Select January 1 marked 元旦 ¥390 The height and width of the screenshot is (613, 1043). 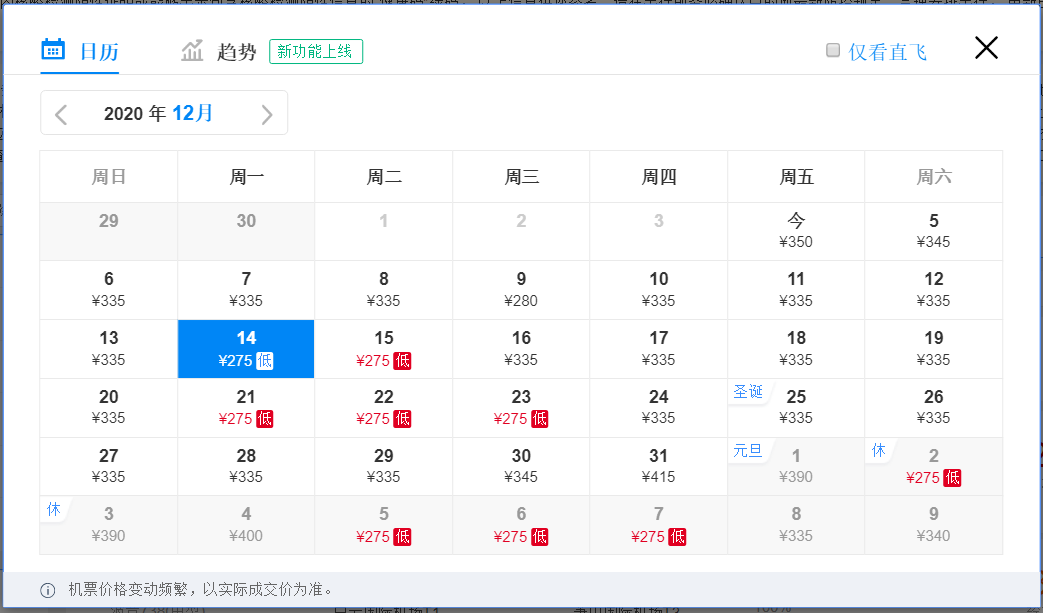[x=796, y=466]
